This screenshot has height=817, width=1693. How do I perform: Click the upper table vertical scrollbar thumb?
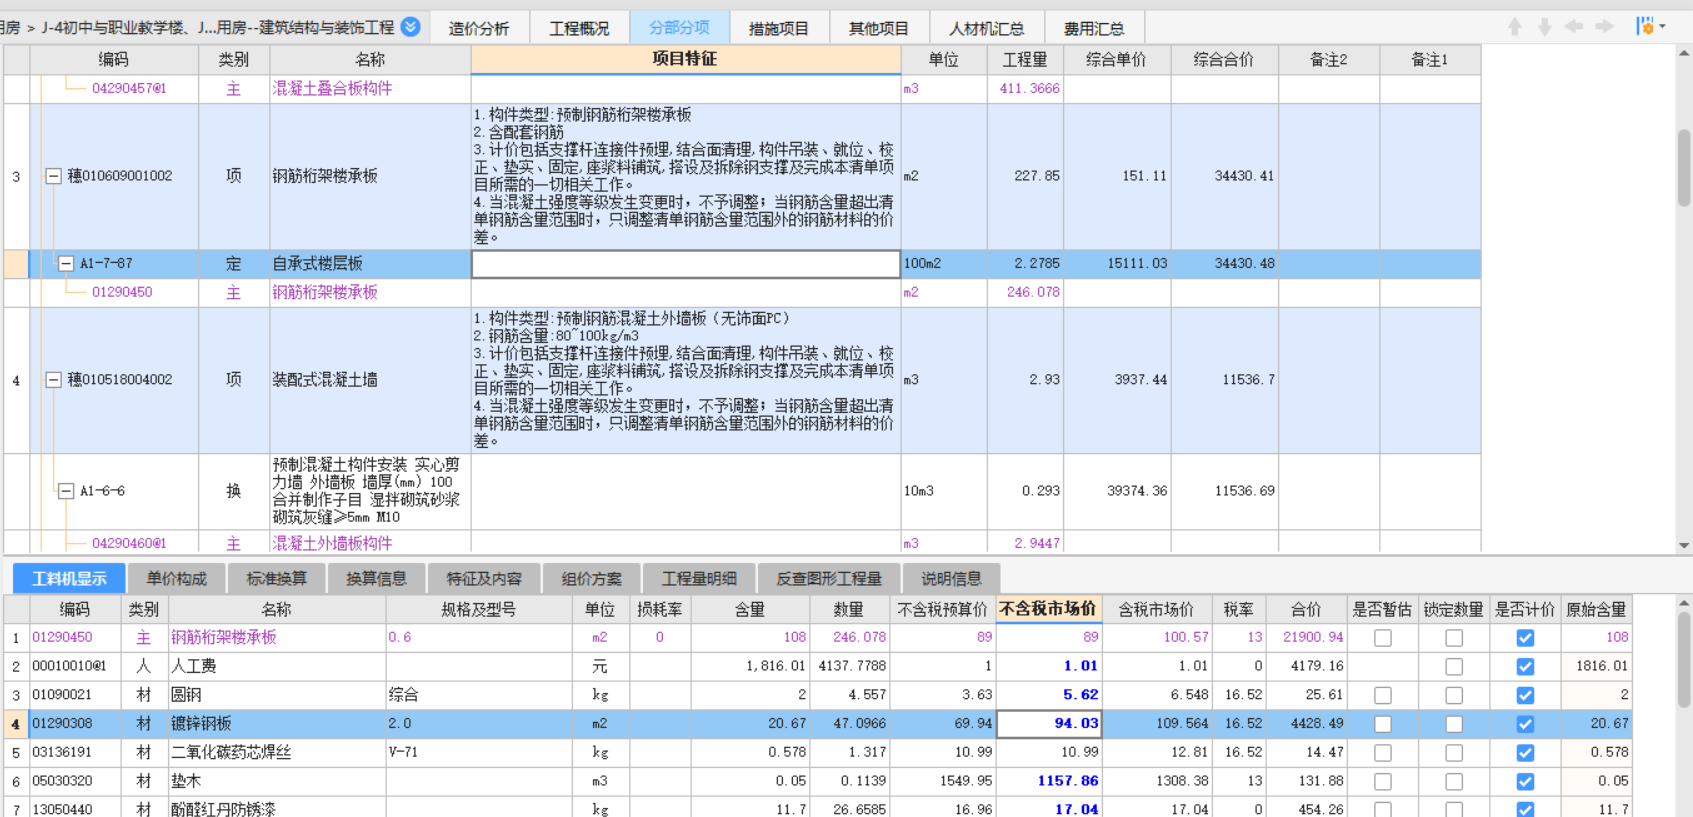coord(1684,167)
